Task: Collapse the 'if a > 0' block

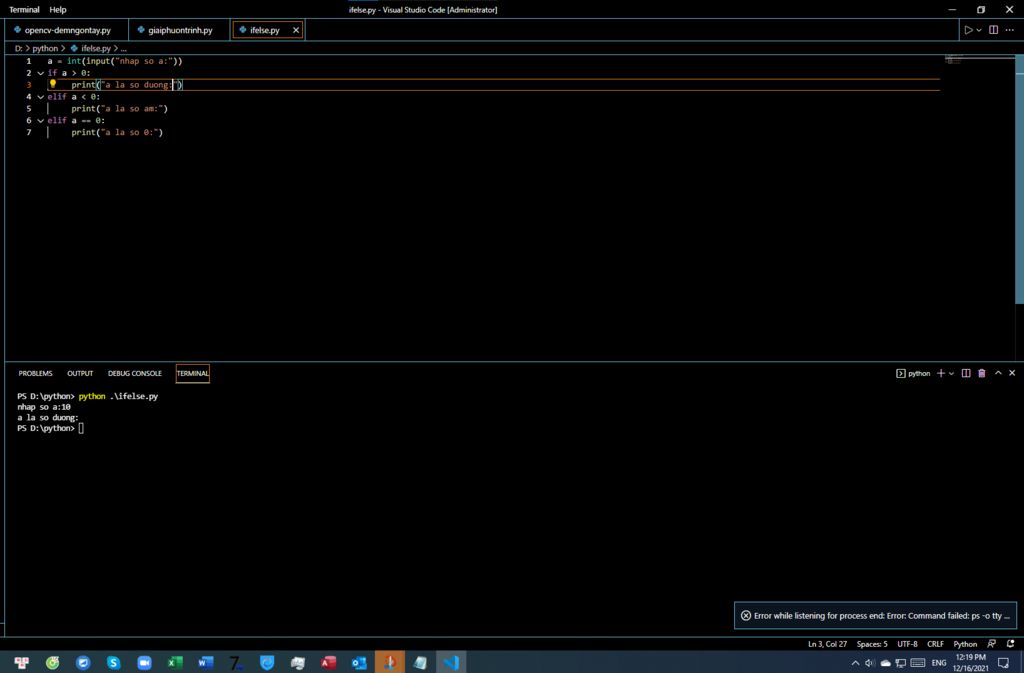Action: (x=40, y=73)
